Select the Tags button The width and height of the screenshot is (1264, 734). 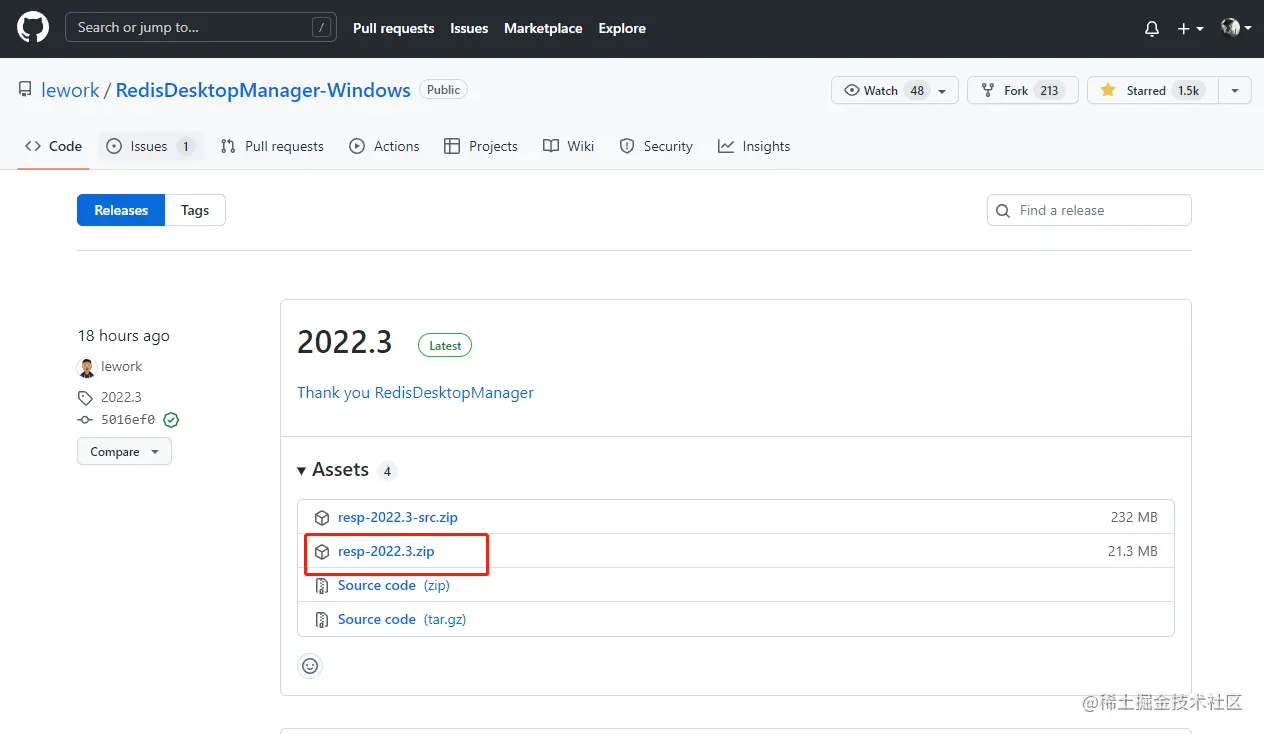[195, 210]
